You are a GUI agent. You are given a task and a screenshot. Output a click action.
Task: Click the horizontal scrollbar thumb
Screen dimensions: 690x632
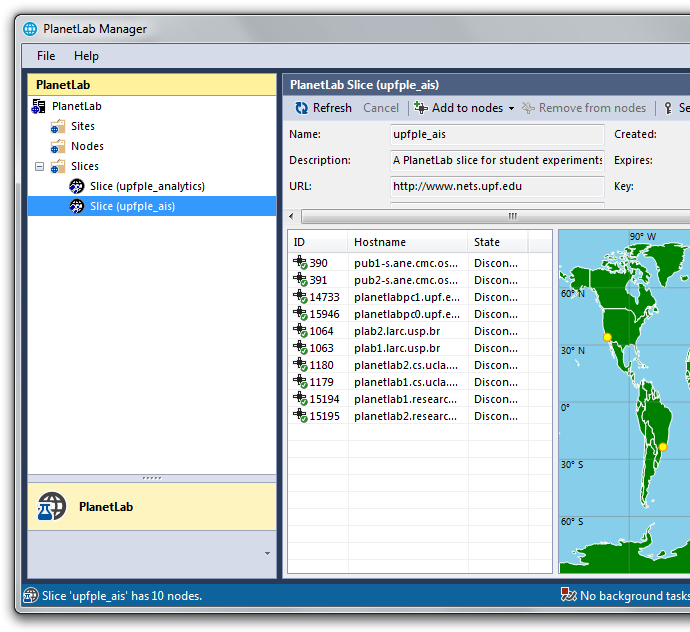tap(513, 216)
